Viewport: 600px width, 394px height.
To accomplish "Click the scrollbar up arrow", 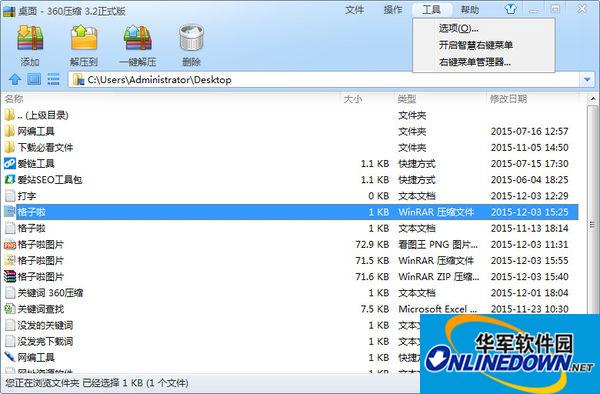I will pos(592,99).
